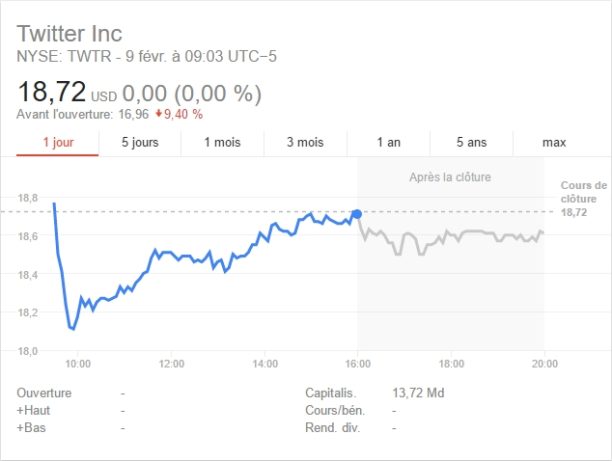The image size is (612, 461).
Task: Select the 'max' range tab
Action: [x=554, y=142]
